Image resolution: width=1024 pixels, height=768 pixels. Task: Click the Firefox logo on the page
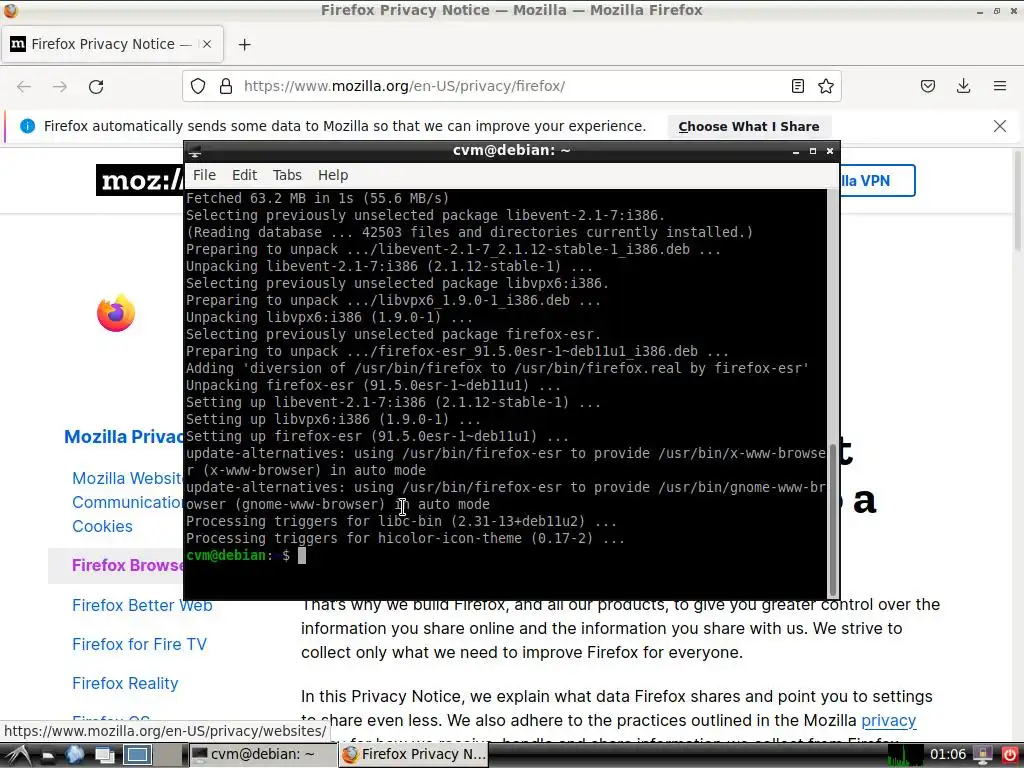[116, 313]
